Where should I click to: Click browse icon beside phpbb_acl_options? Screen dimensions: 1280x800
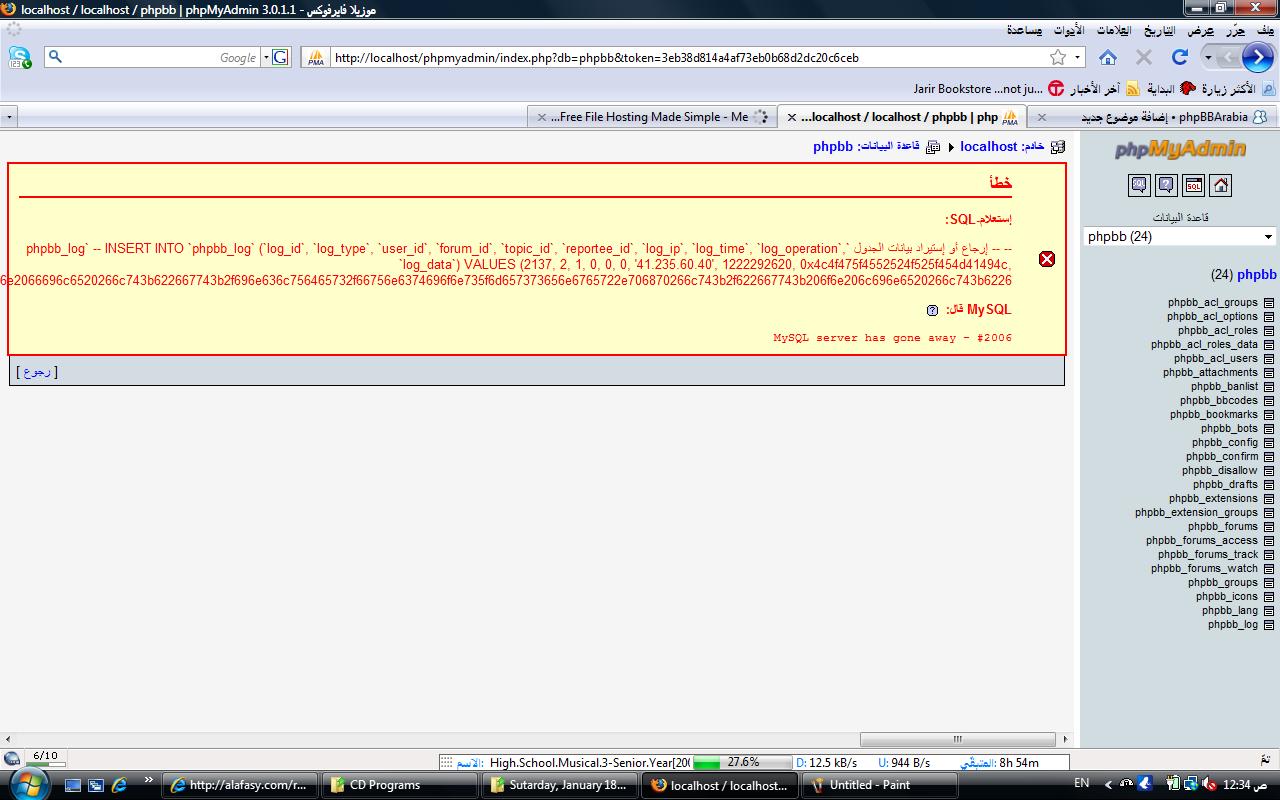[x=1268, y=317]
